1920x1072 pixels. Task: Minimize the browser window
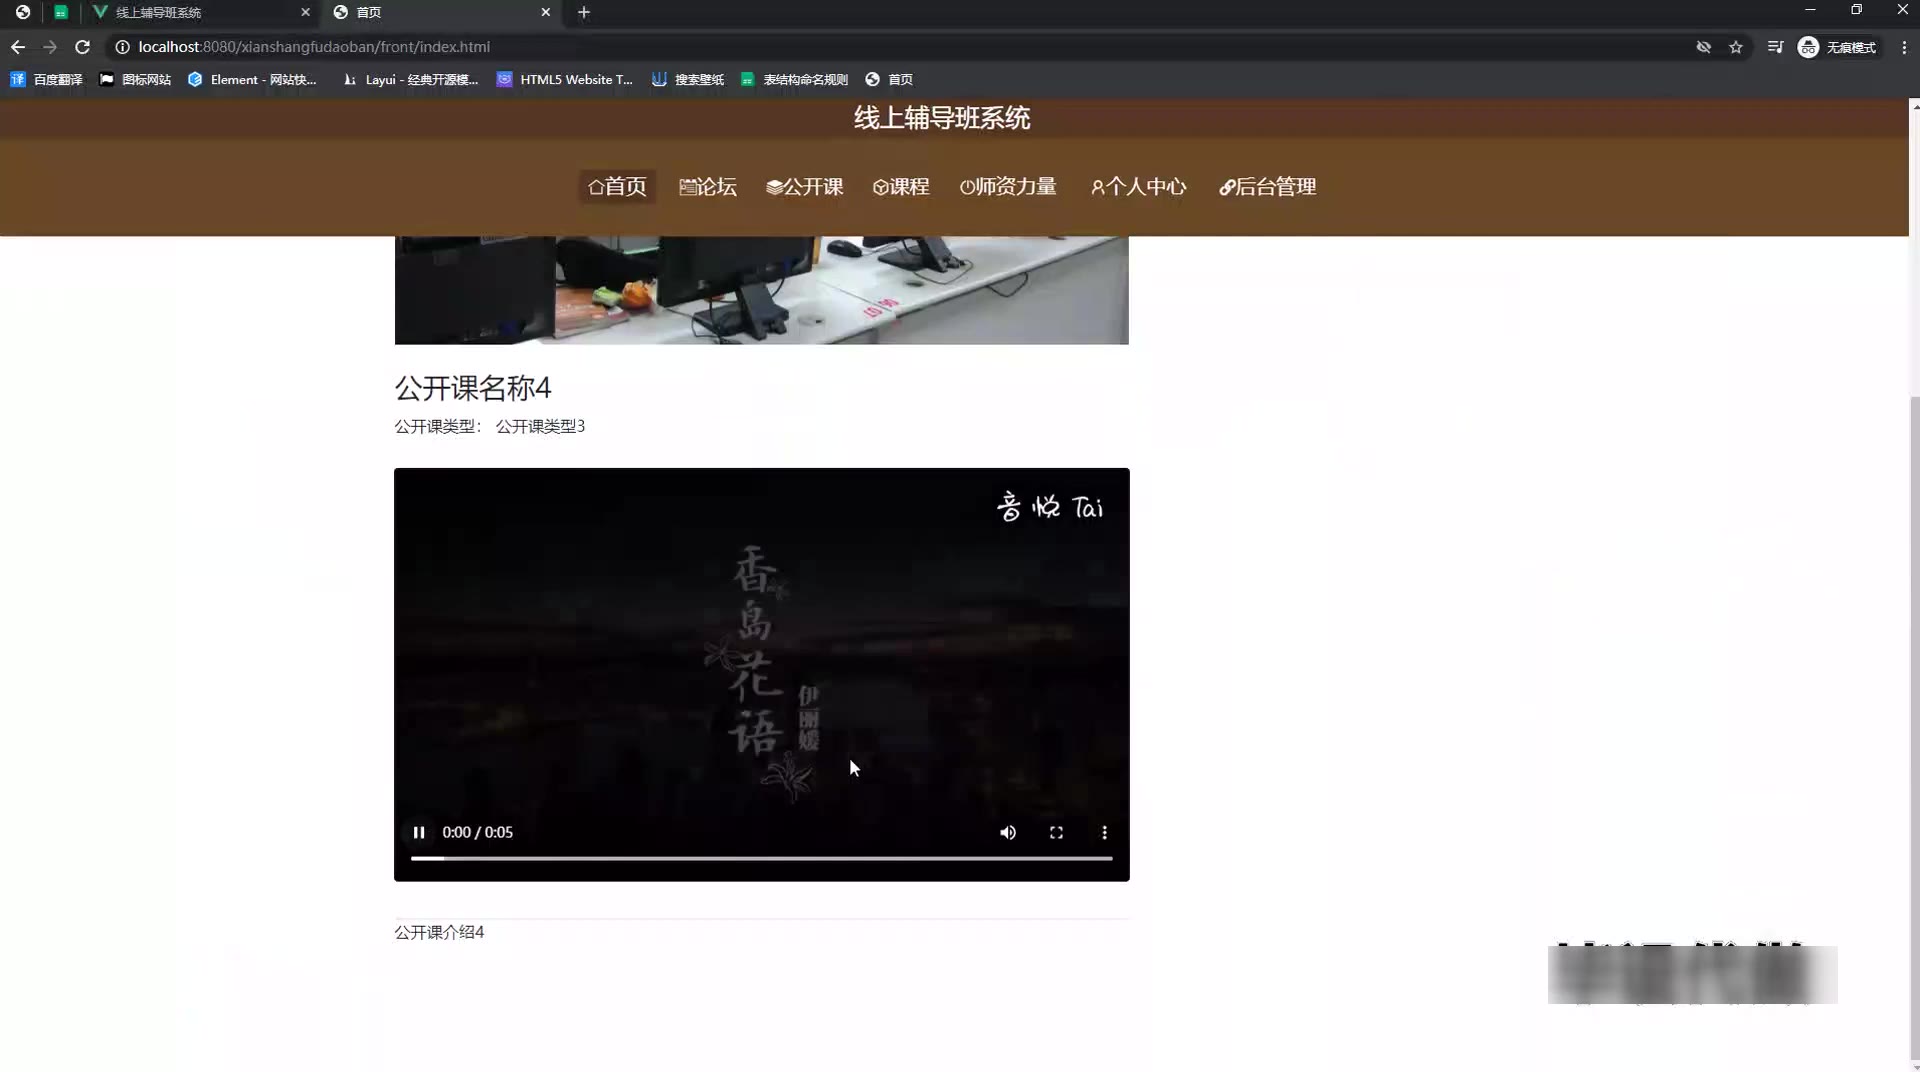pyautogui.click(x=1810, y=10)
